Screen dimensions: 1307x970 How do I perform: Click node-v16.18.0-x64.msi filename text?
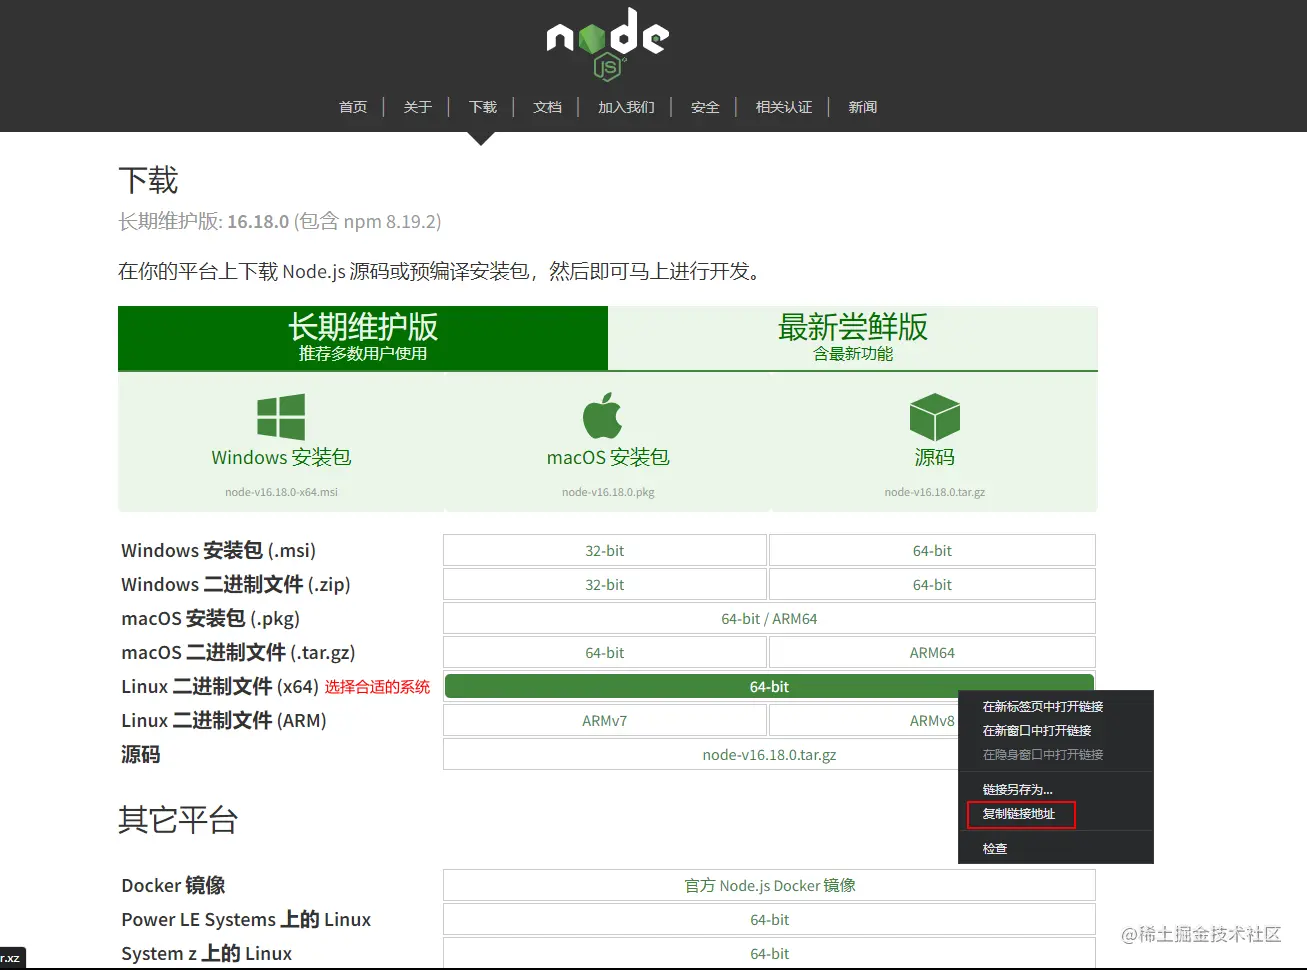click(281, 492)
